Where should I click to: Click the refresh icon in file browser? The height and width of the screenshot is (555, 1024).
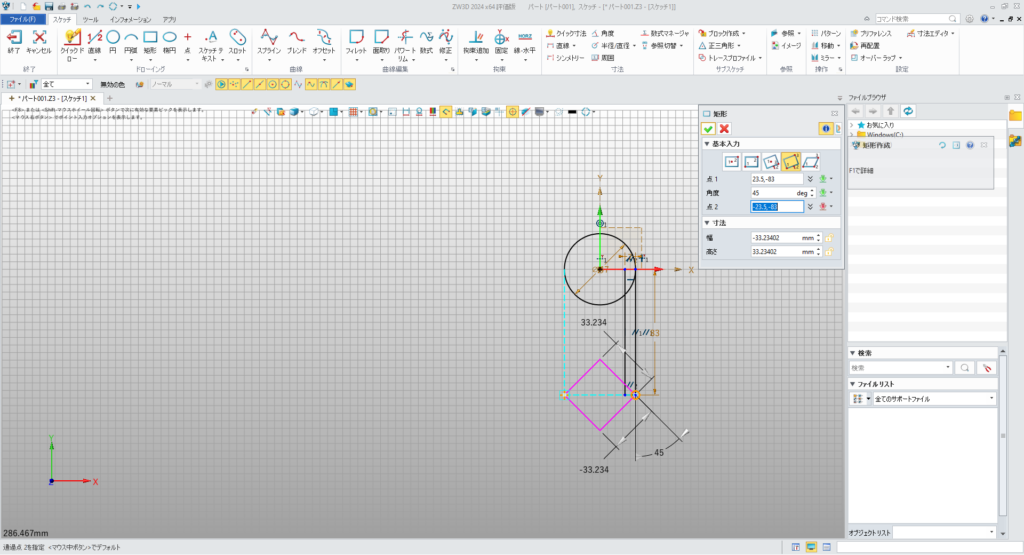908,110
